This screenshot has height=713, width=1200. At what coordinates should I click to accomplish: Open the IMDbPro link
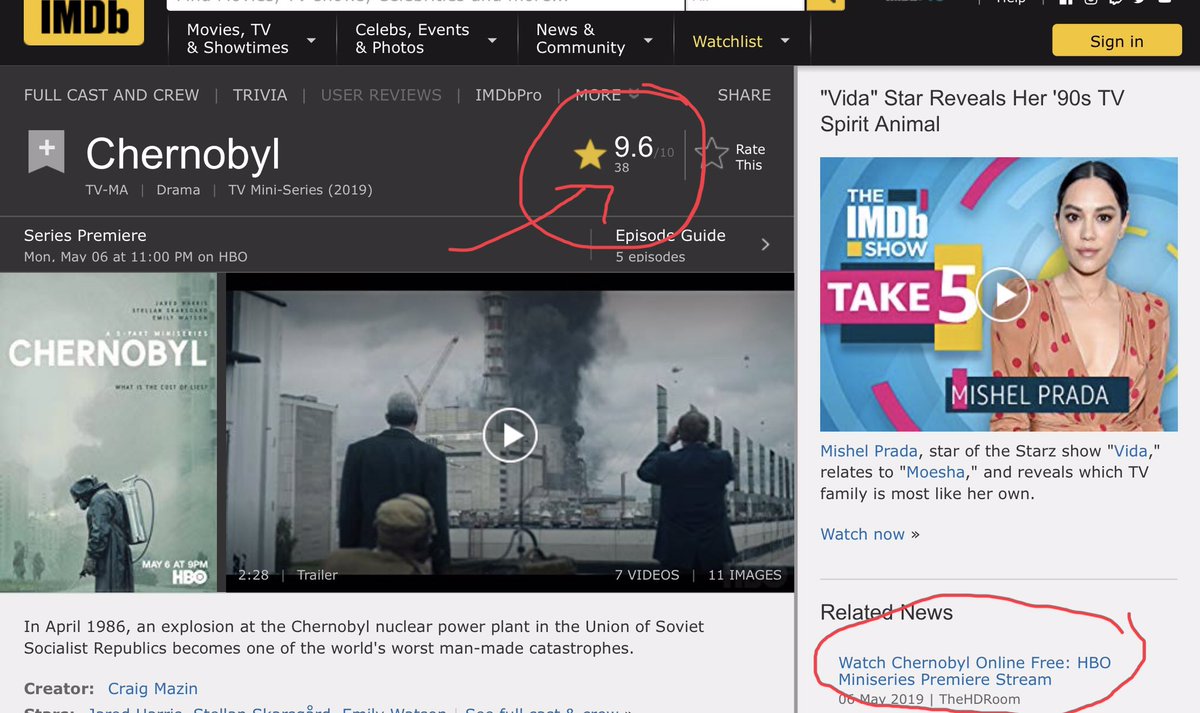click(508, 95)
